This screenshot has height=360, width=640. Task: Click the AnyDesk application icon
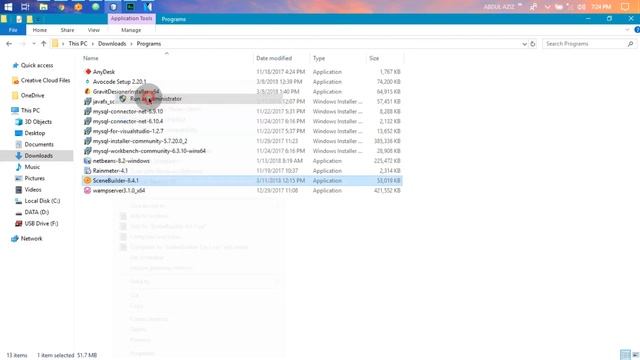coord(87,71)
